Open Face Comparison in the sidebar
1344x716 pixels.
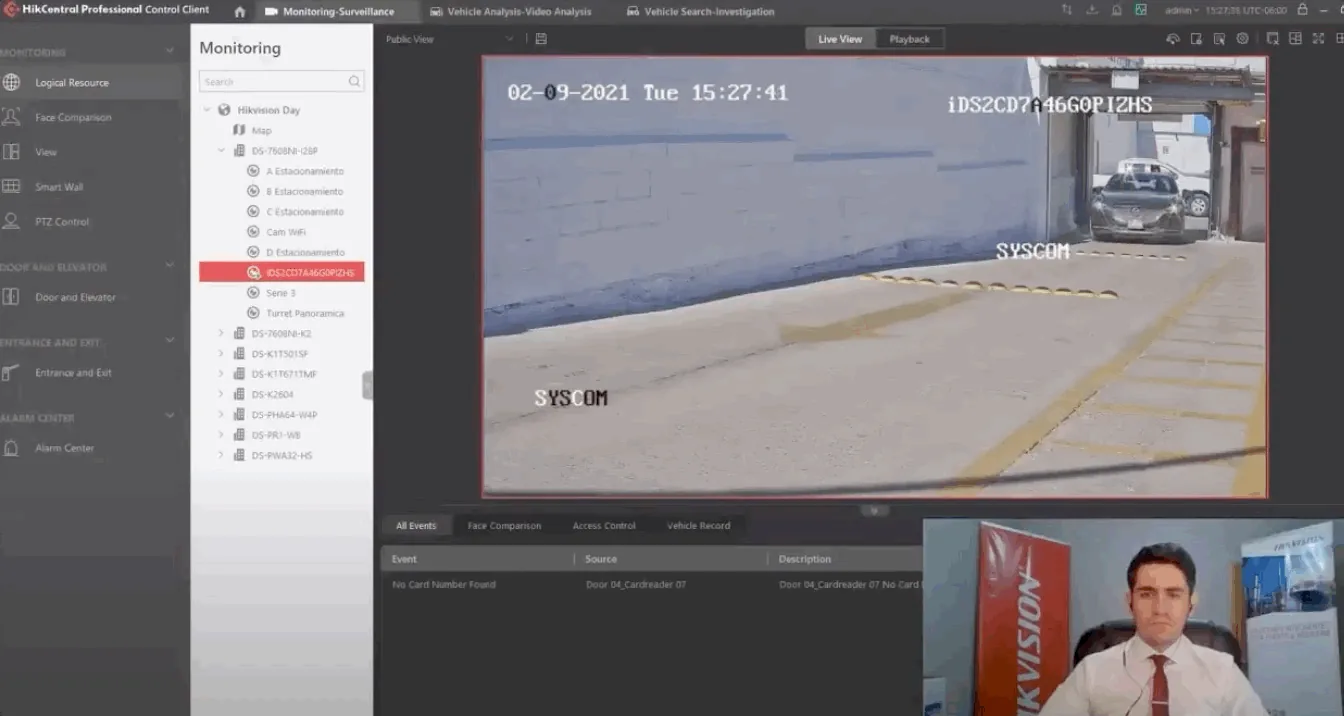tap(73, 117)
